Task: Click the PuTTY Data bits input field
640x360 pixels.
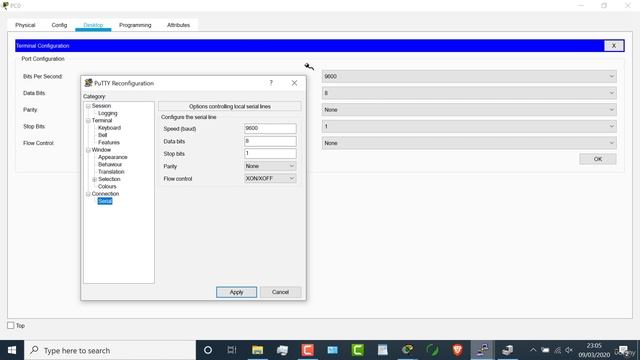Action: point(270,141)
